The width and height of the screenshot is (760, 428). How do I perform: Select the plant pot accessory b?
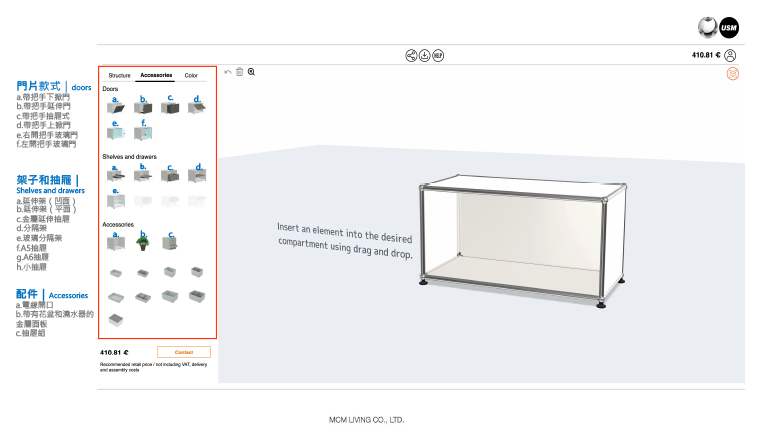[143, 242]
